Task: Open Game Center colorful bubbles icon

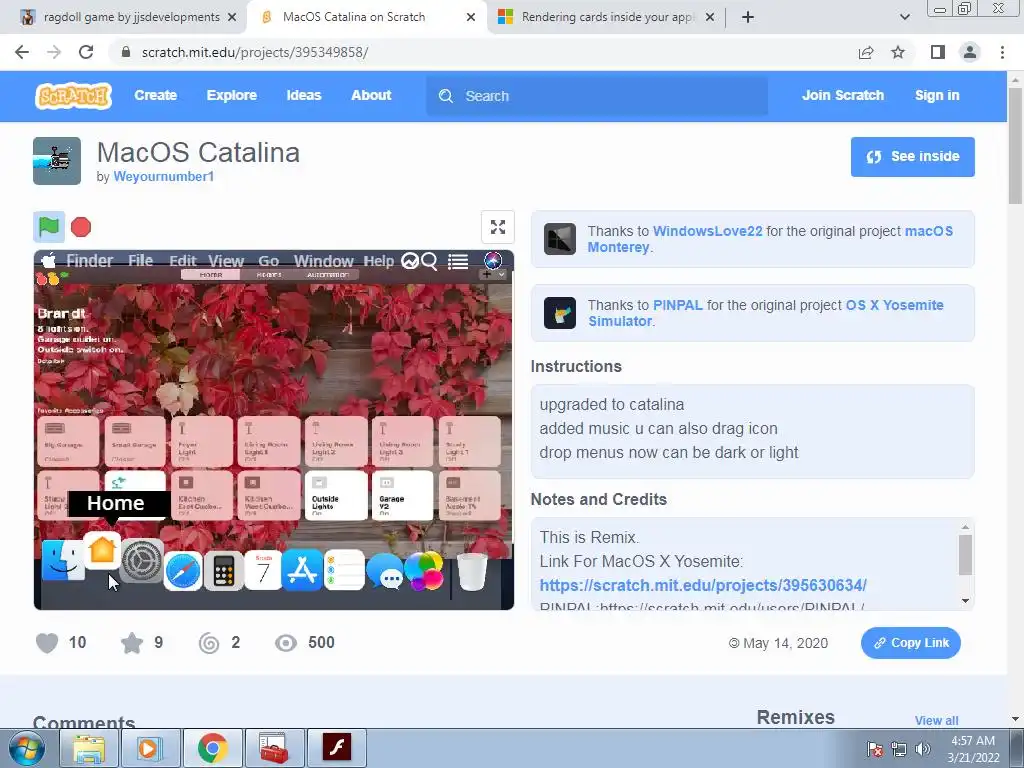Action: coord(424,571)
